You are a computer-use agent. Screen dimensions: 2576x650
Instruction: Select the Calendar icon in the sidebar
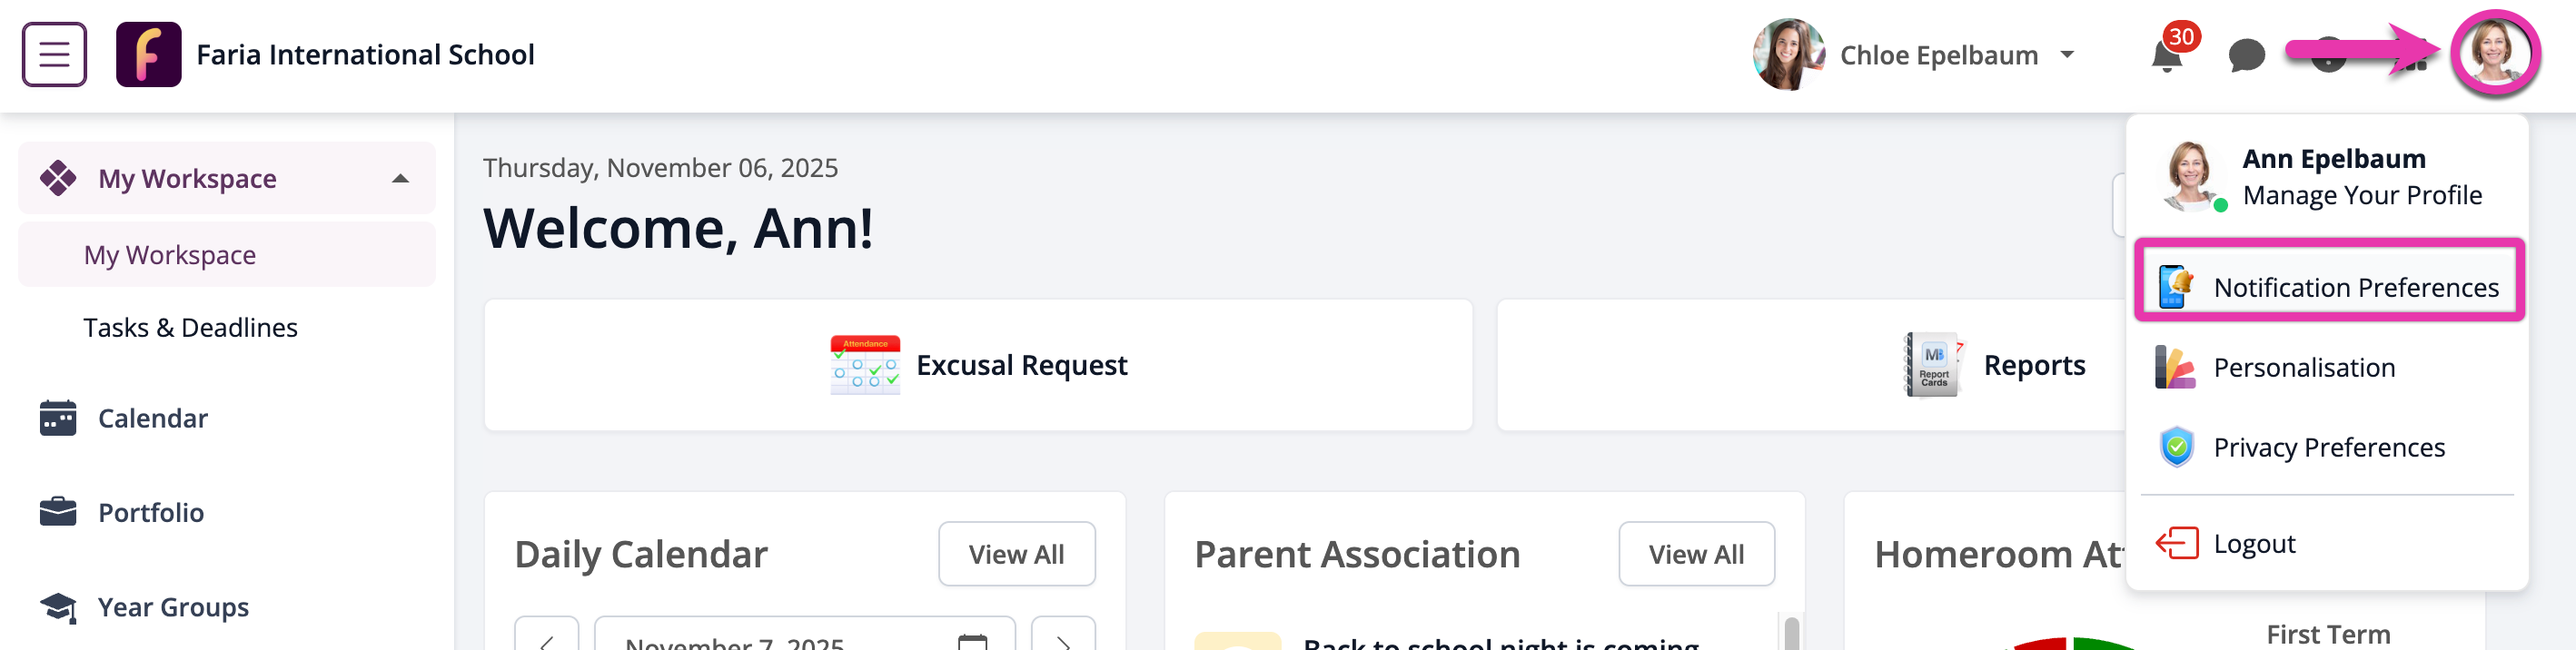click(x=57, y=418)
